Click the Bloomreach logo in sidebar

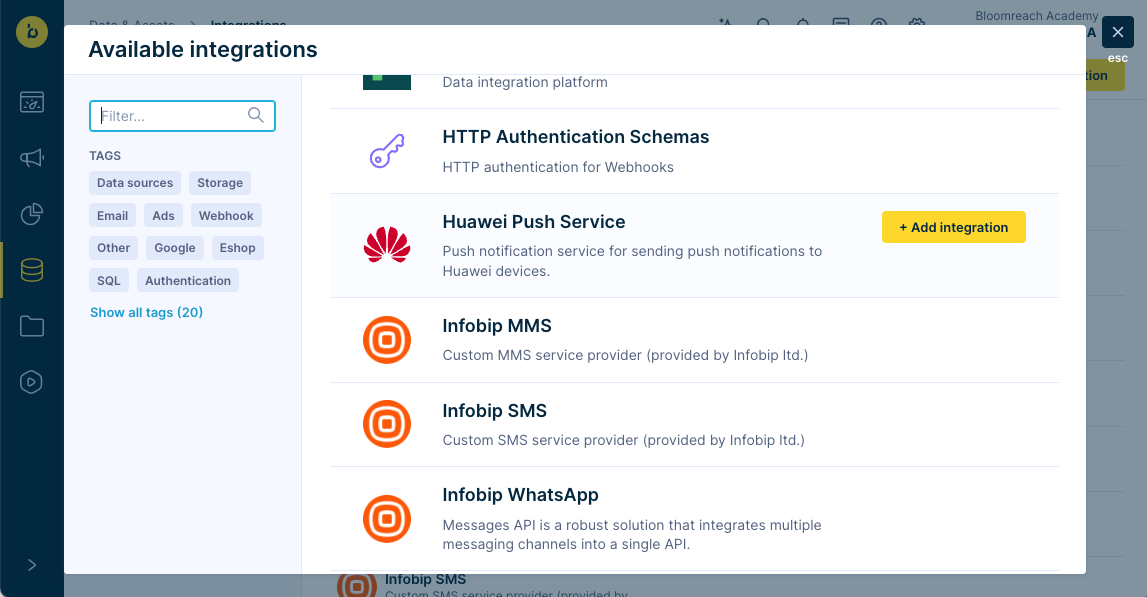point(31,32)
